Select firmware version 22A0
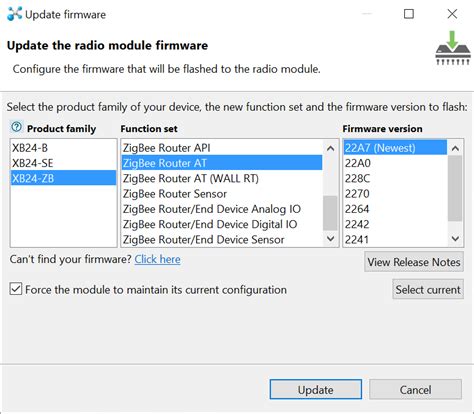 coord(395,163)
